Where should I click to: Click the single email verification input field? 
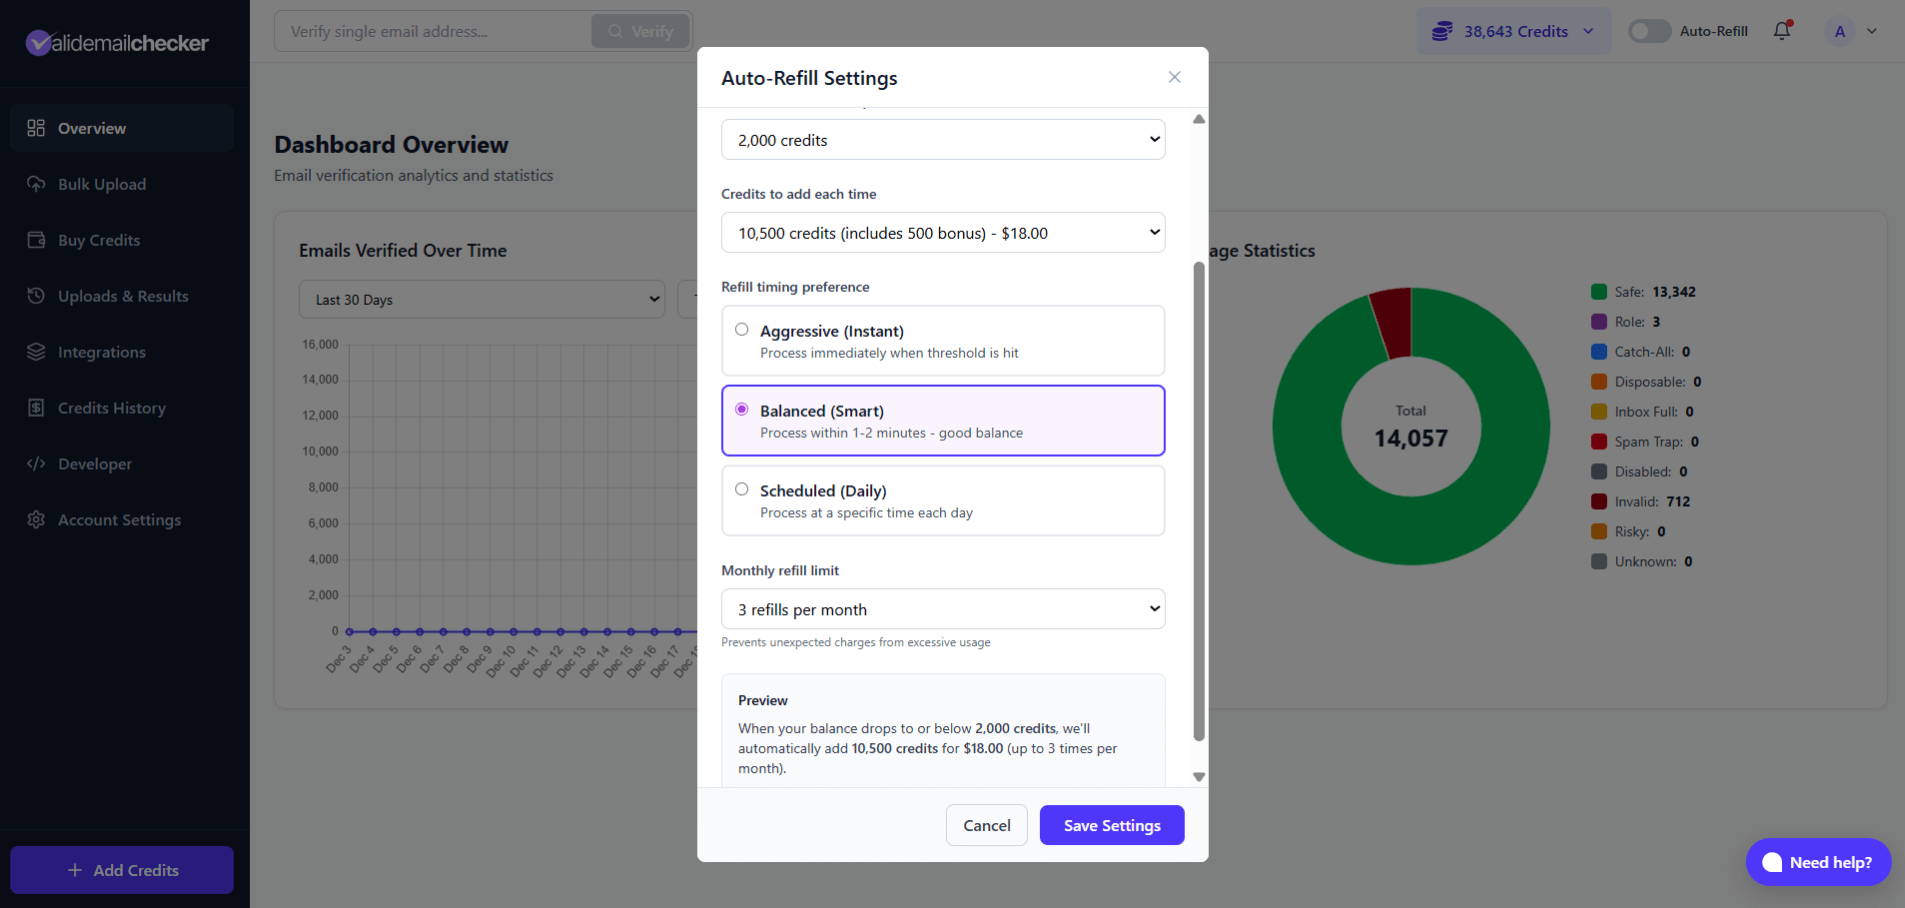point(432,31)
